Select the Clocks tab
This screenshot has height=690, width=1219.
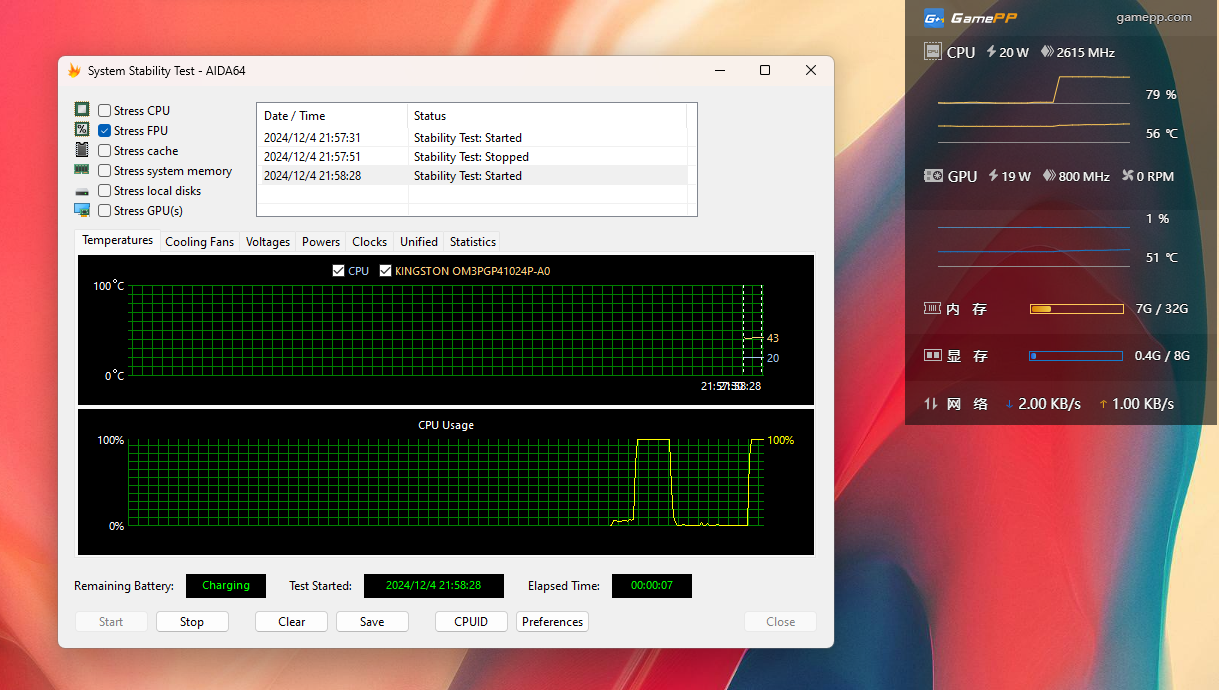369,242
